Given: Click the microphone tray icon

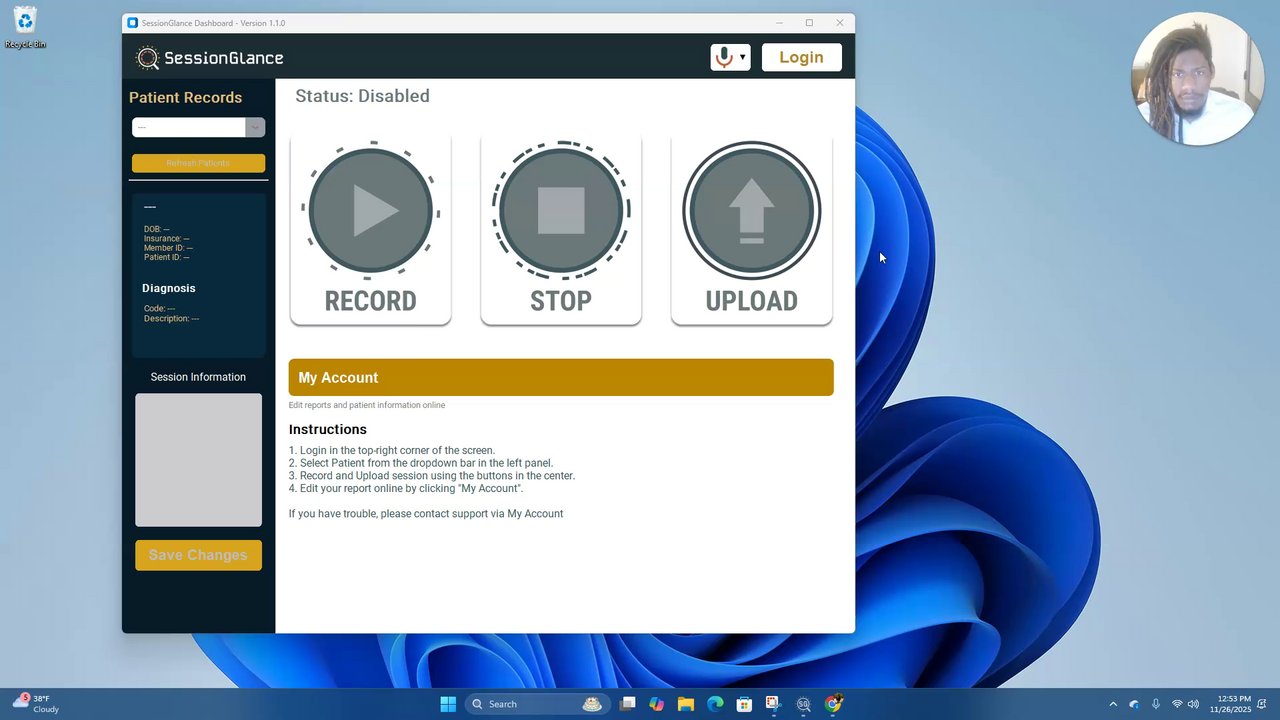Looking at the screenshot, I should (x=1156, y=704).
